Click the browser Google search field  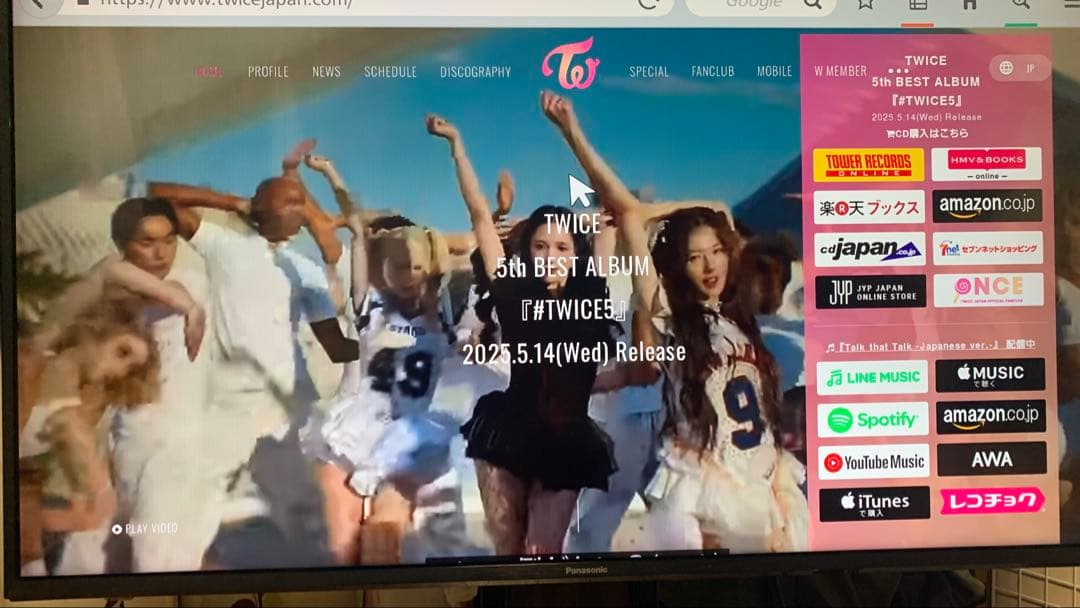(x=755, y=5)
